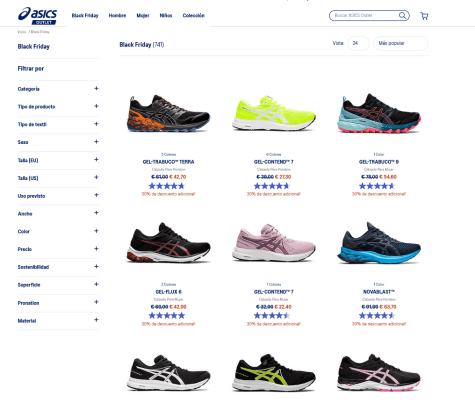
Task: View the navy-blue NOVABLAST shoe image
Action: (379, 242)
